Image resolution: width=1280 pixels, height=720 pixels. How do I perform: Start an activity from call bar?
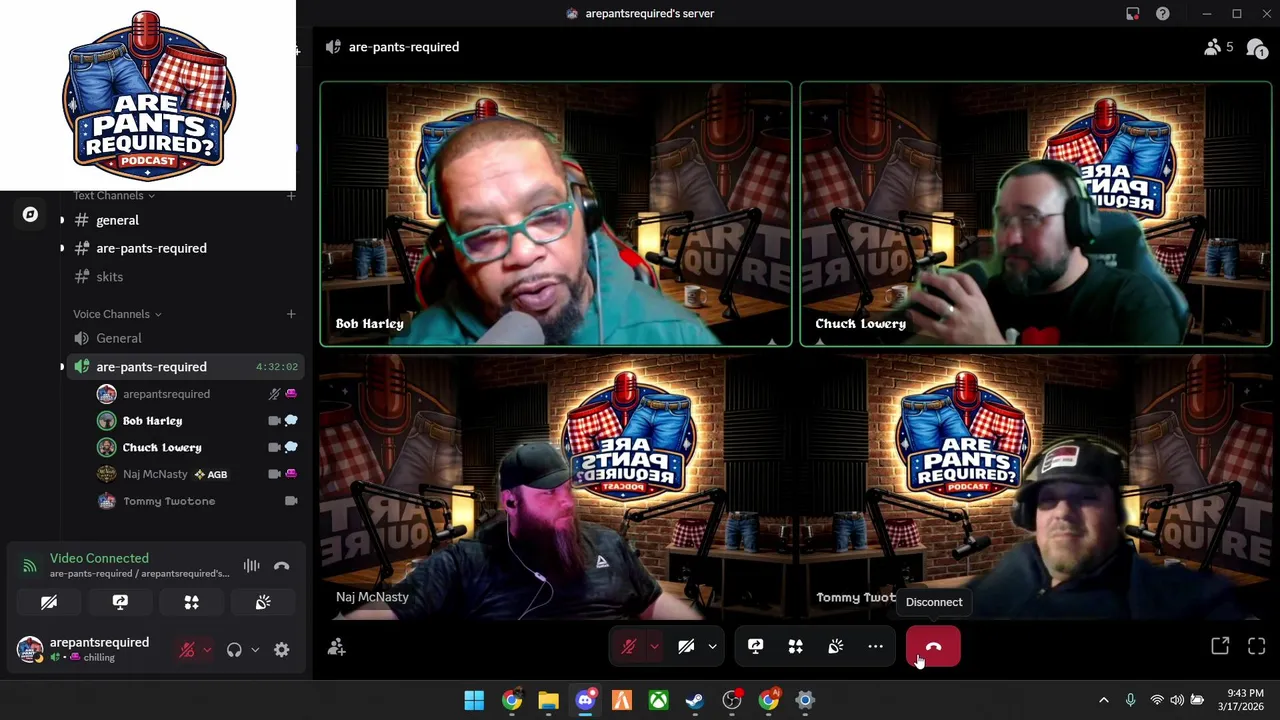(795, 647)
